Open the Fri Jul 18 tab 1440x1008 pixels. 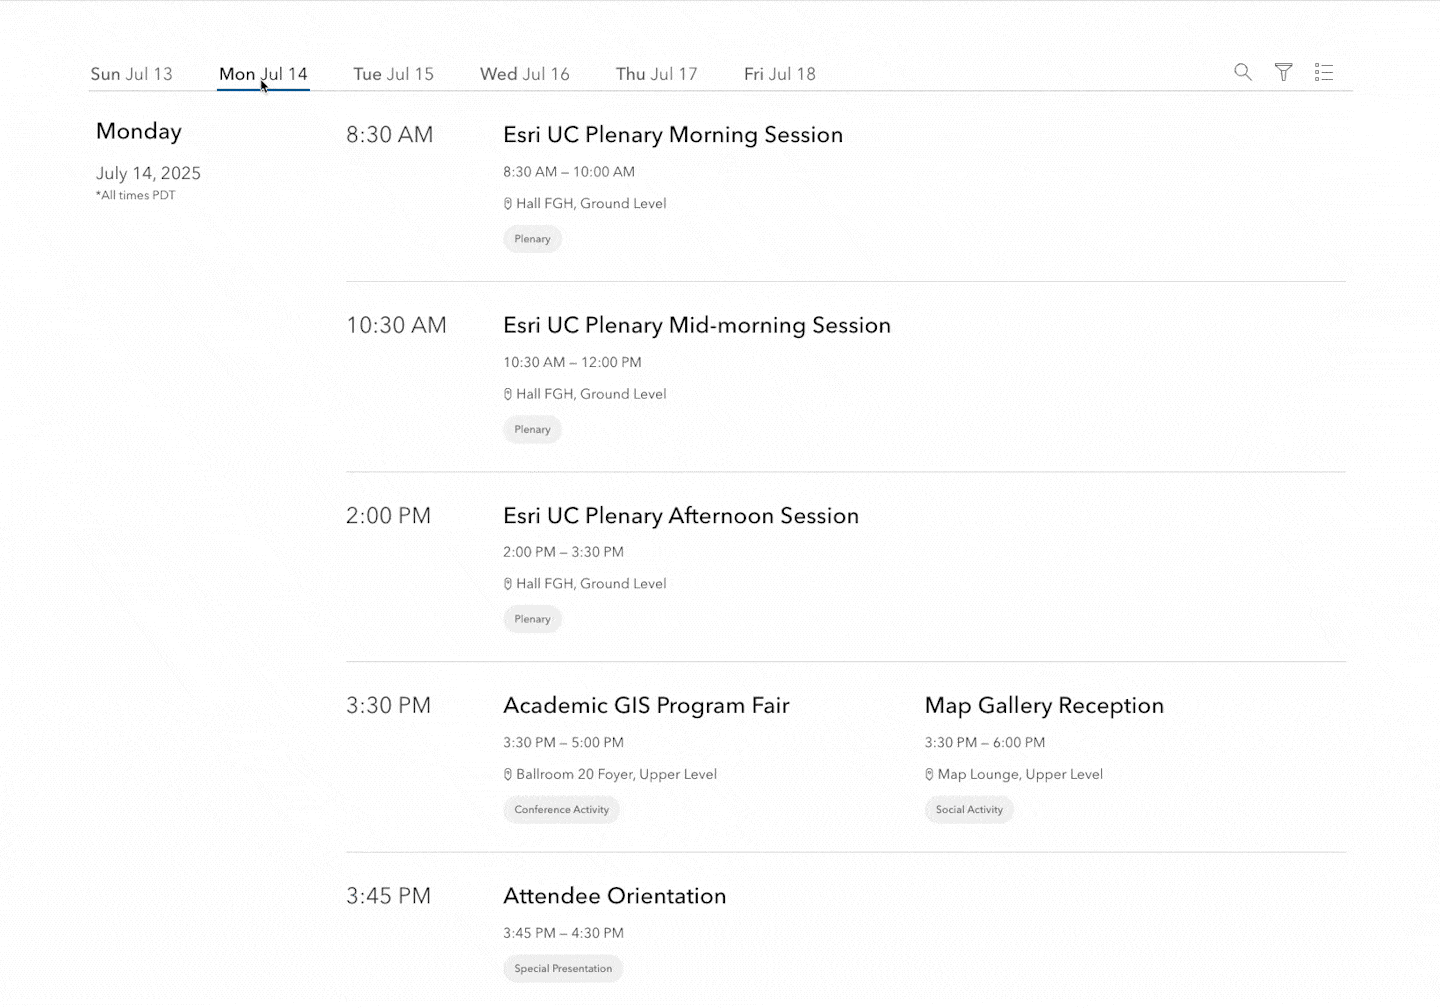pos(780,74)
